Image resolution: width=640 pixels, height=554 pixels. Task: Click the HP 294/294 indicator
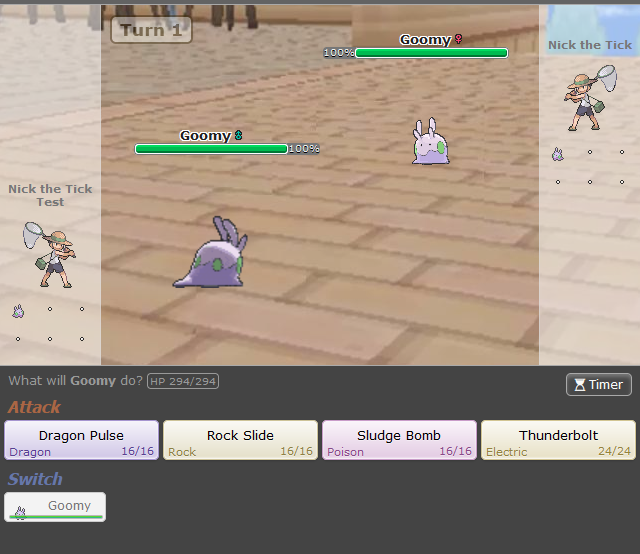click(x=183, y=381)
